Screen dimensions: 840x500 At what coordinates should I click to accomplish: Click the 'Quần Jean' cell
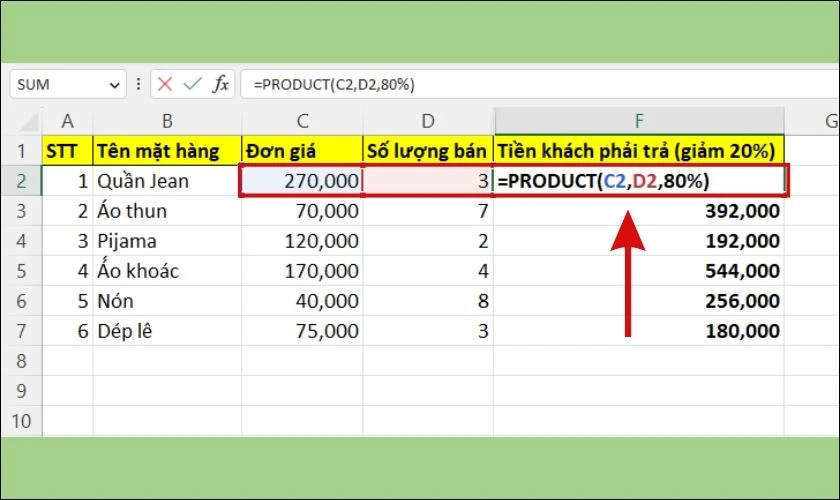(x=167, y=181)
